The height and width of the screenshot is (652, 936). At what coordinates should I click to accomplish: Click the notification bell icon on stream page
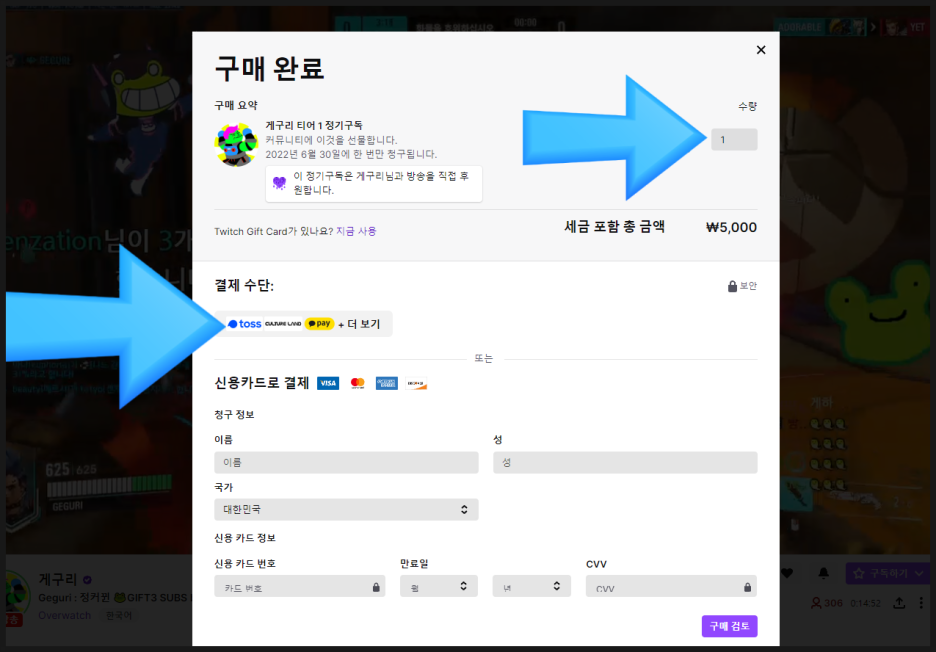point(823,573)
